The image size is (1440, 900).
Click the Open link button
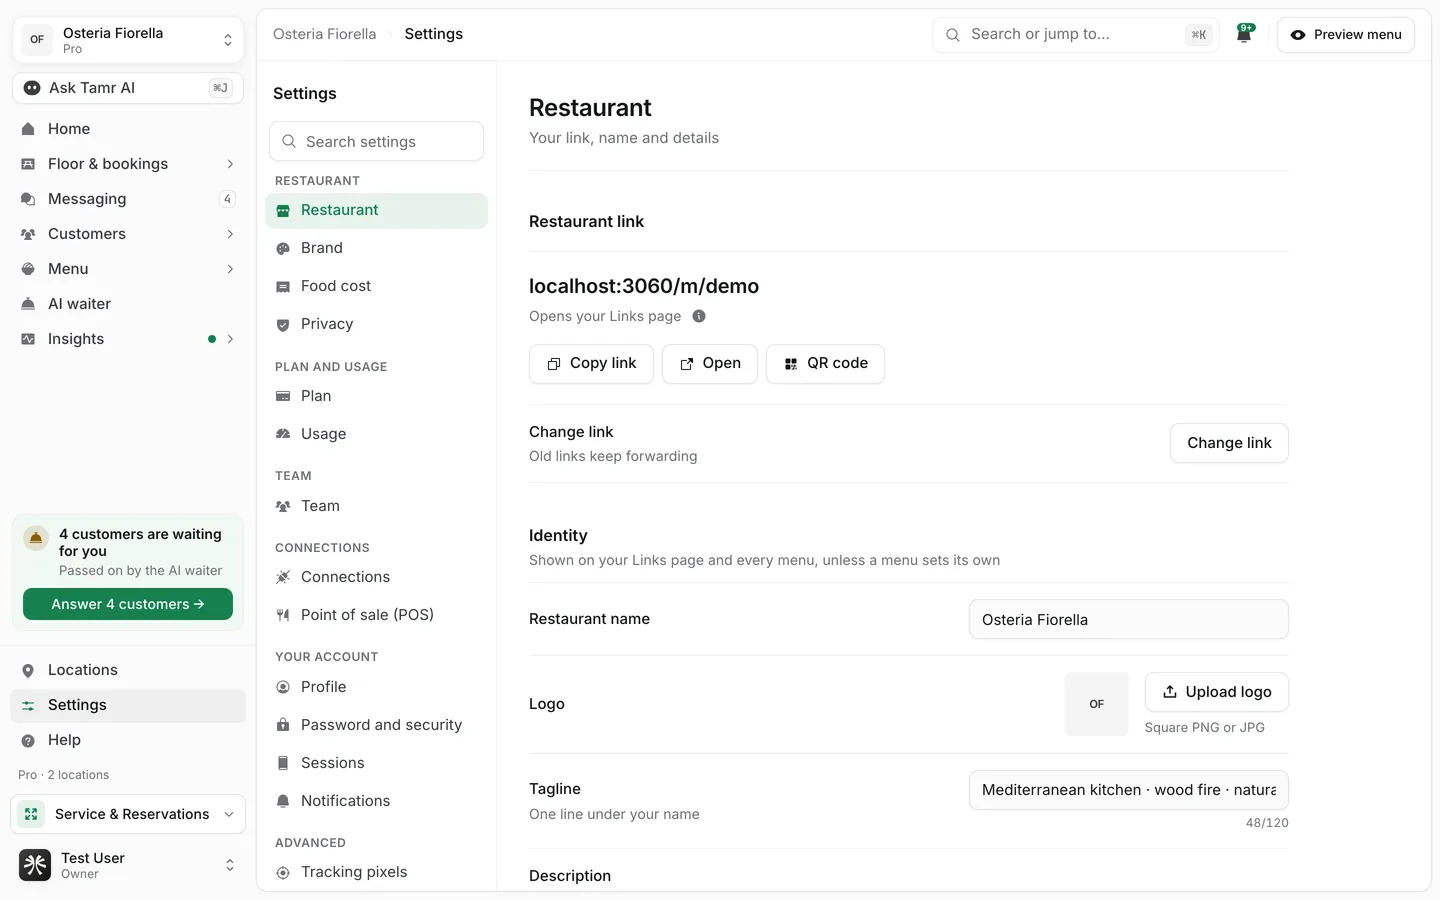(x=710, y=363)
